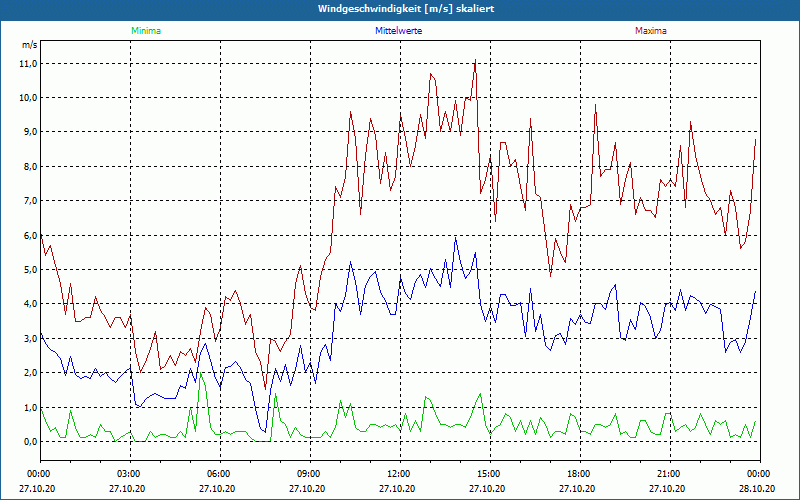Click the 09:00 time axis label

pyautogui.click(x=310, y=474)
